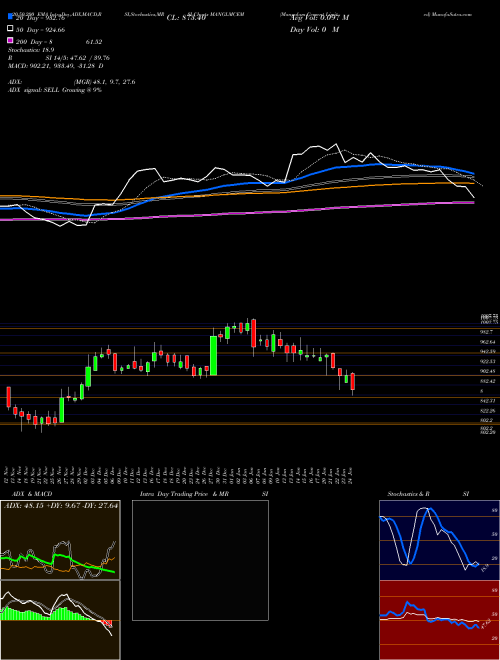
Task: Click the 922.53 price axis label
Action: click(x=487, y=361)
